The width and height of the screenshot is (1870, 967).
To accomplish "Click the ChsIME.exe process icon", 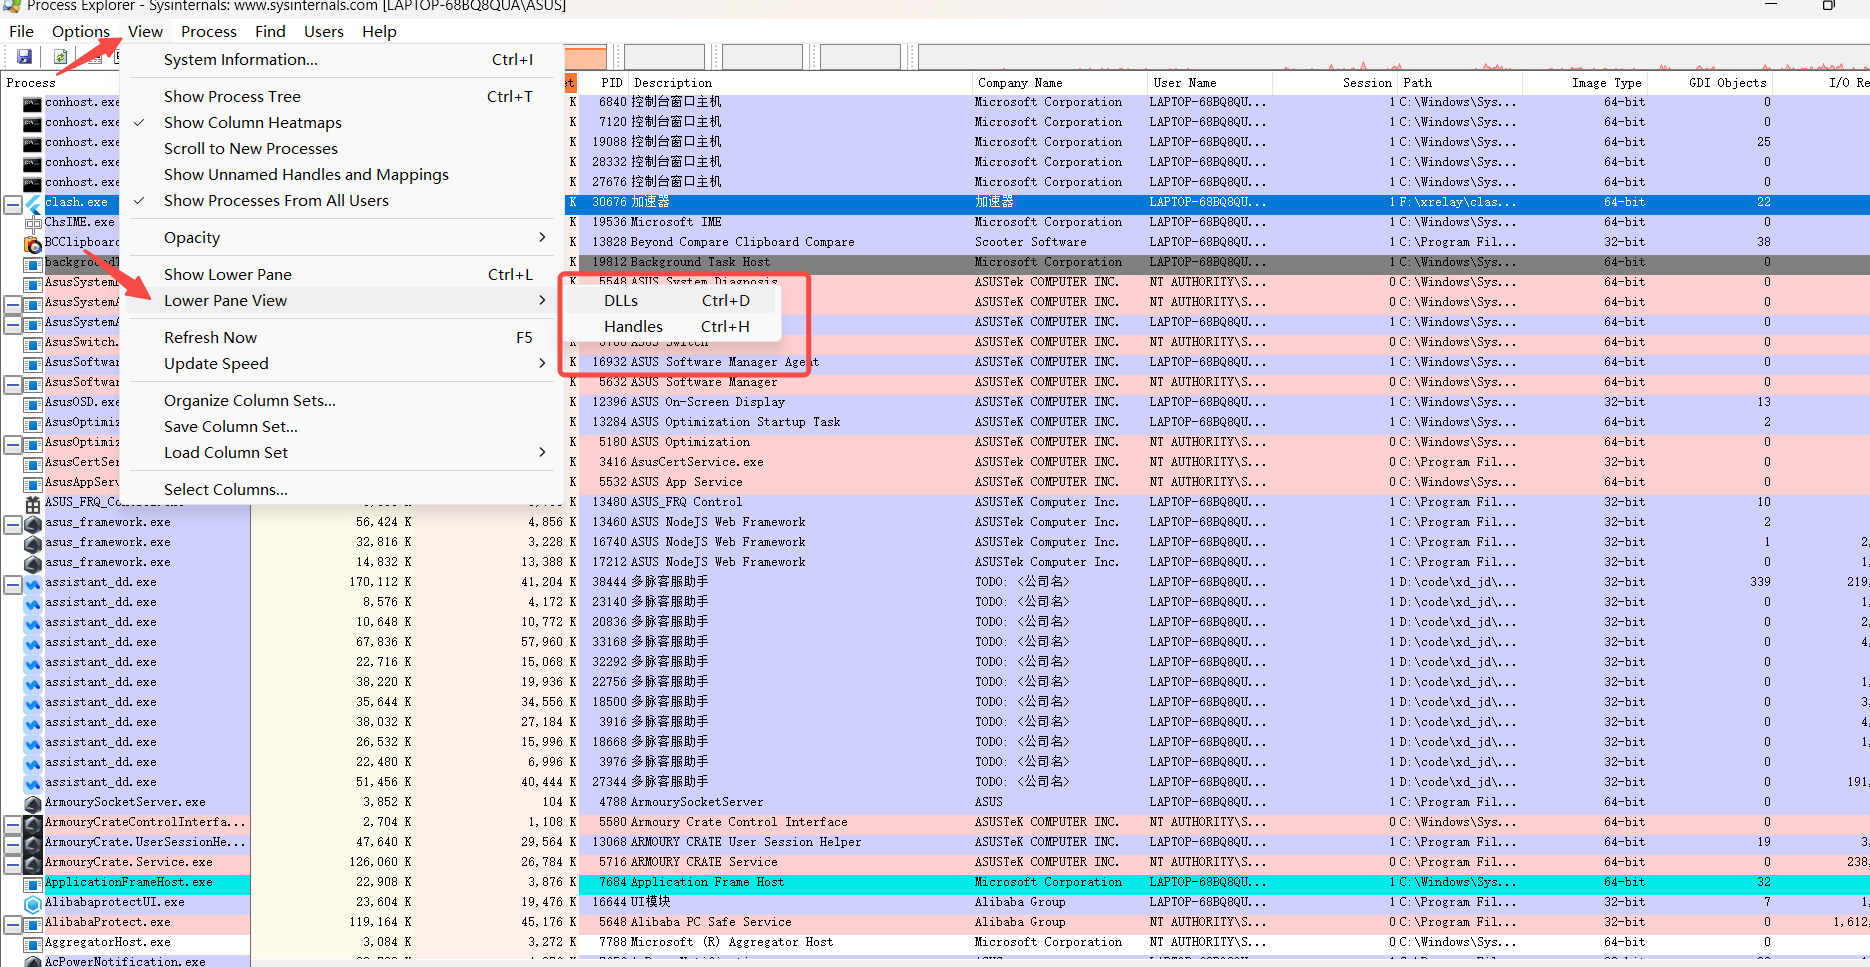I will (x=33, y=223).
